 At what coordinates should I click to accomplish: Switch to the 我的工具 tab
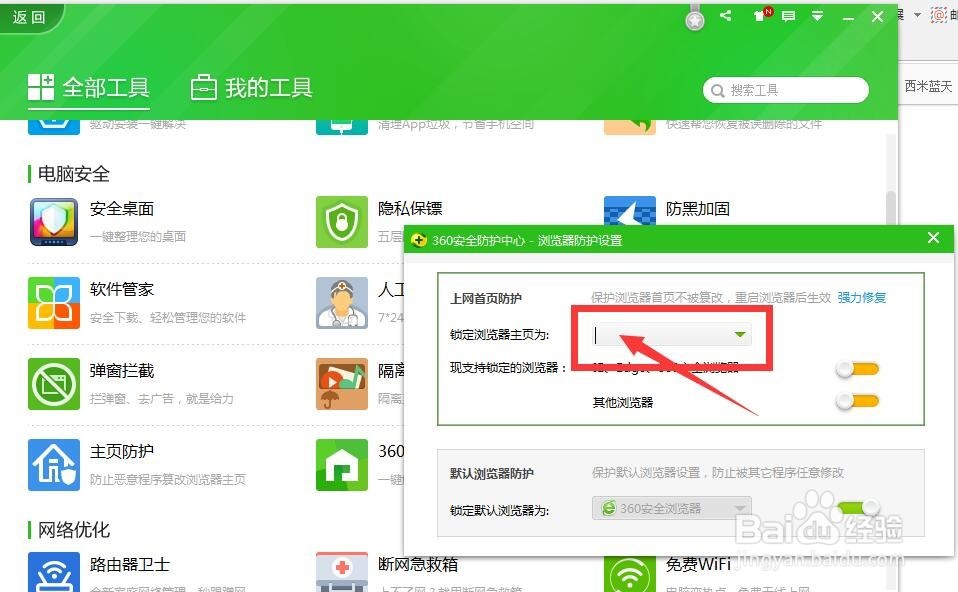(x=251, y=88)
